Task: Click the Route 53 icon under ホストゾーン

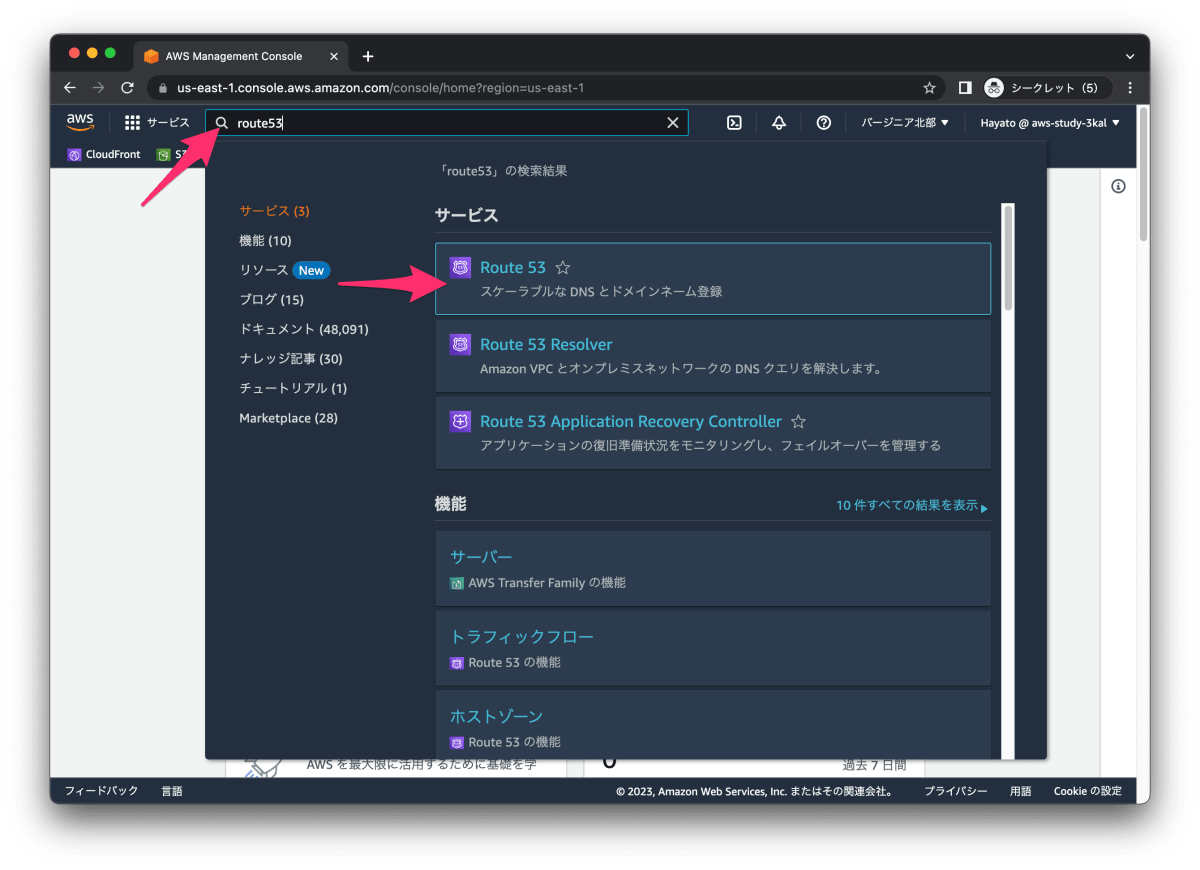Action: click(x=457, y=743)
